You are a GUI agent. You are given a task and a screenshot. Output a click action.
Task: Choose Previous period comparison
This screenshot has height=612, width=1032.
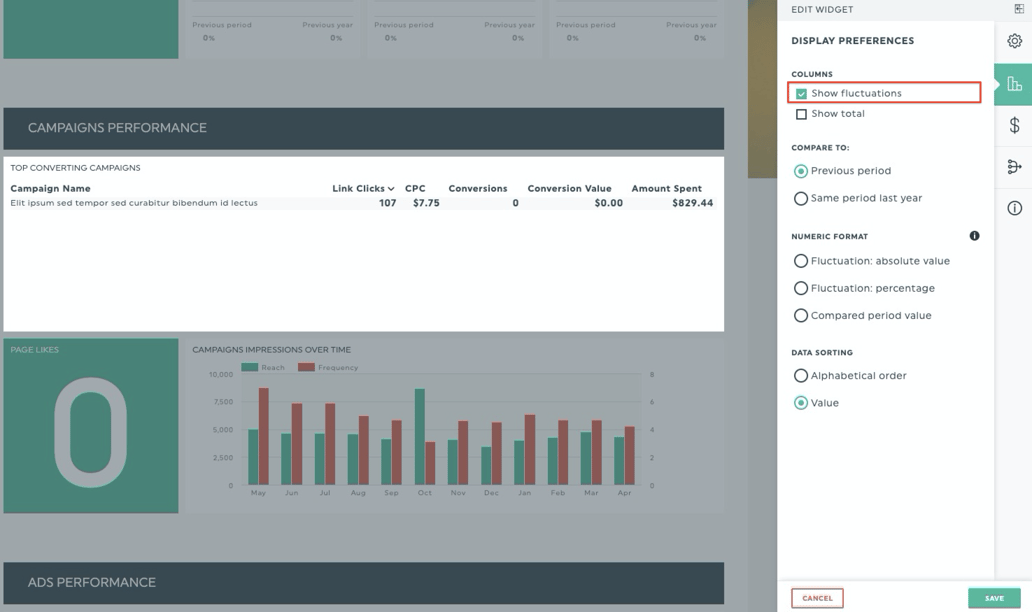tap(801, 171)
